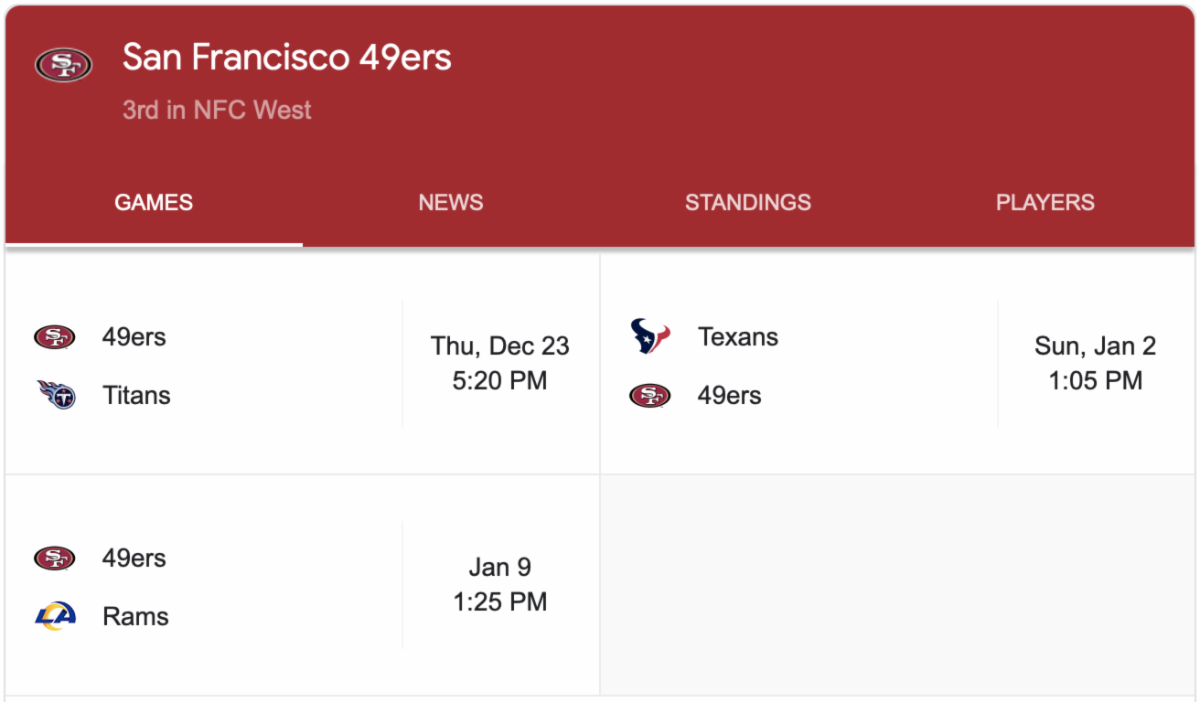Click the 49ers logo in Texans game

pyautogui.click(x=650, y=396)
